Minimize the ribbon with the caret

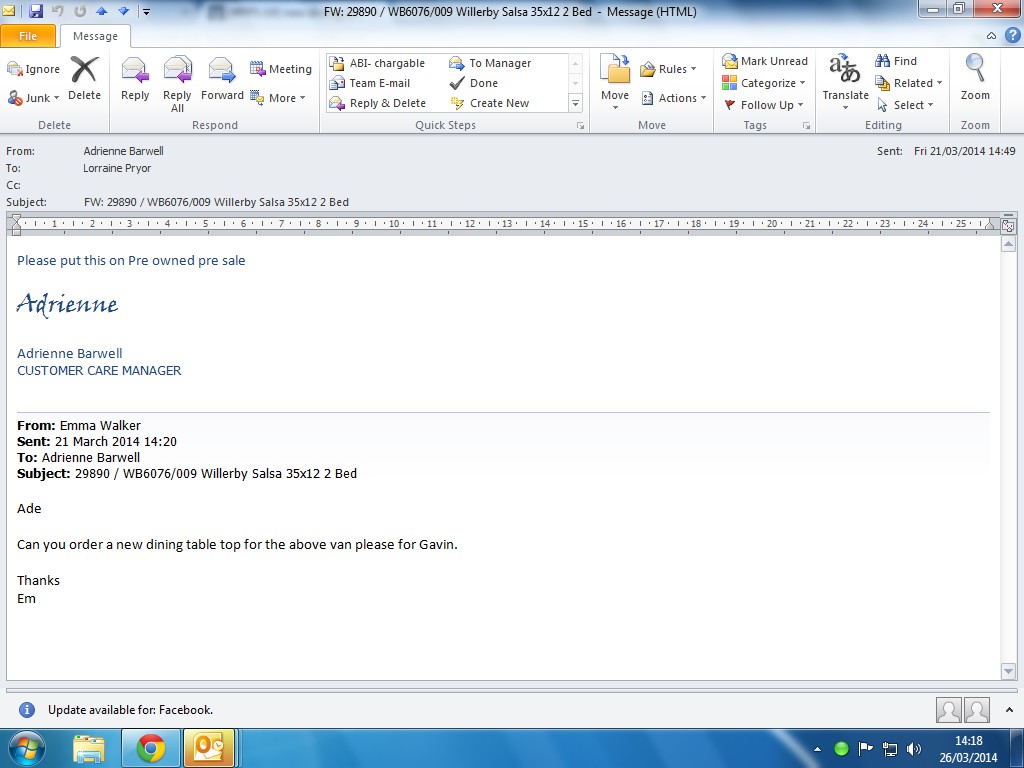[991, 36]
